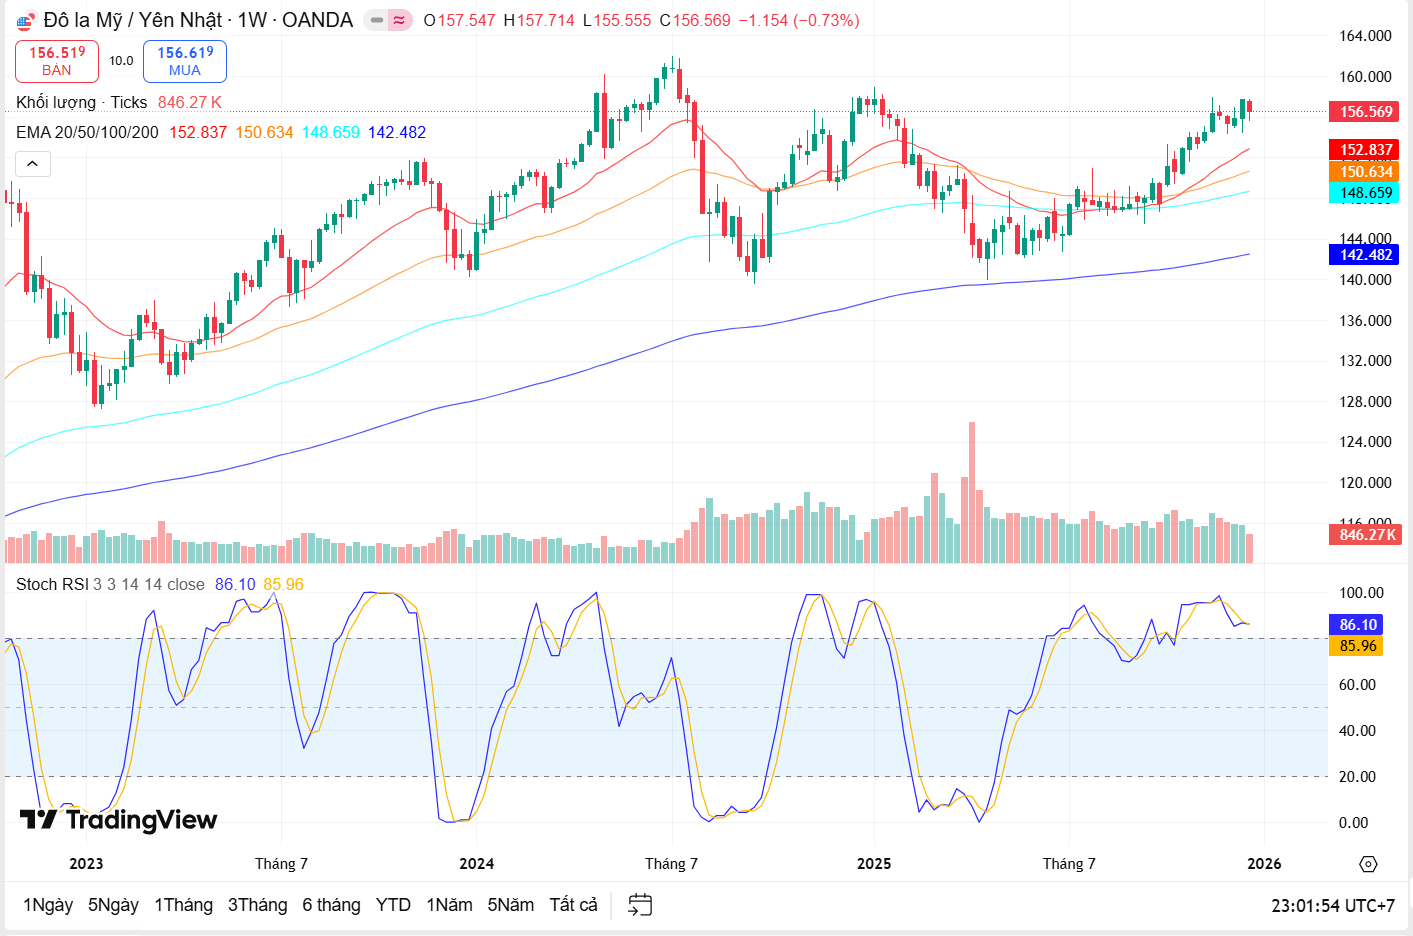
Task: Select the 1Năm time range
Action: click(449, 905)
